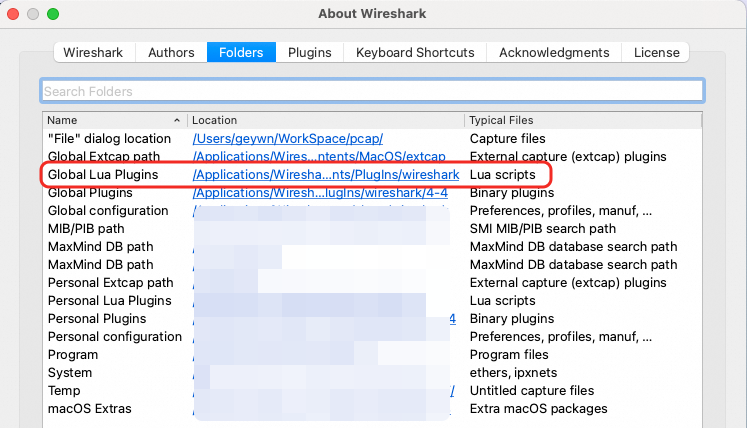Open the Plugins tab
Image resolution: width=747 pixels, height=428 pixels.
click(310, 52)
